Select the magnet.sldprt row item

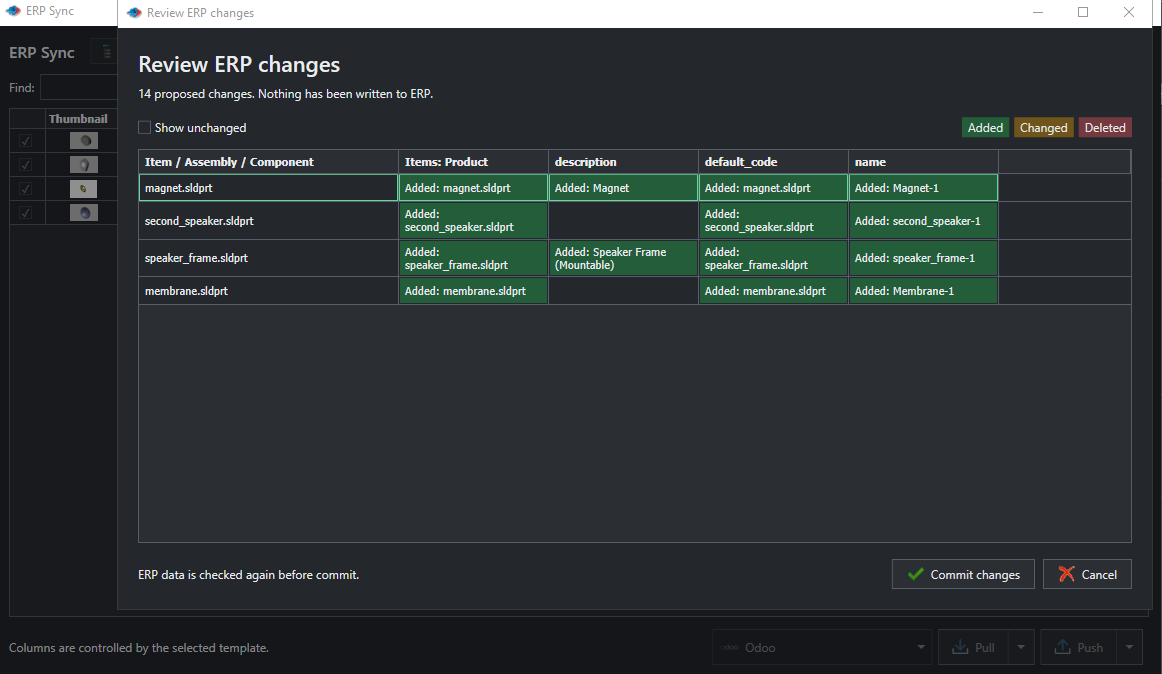click(x=268, y=188)
